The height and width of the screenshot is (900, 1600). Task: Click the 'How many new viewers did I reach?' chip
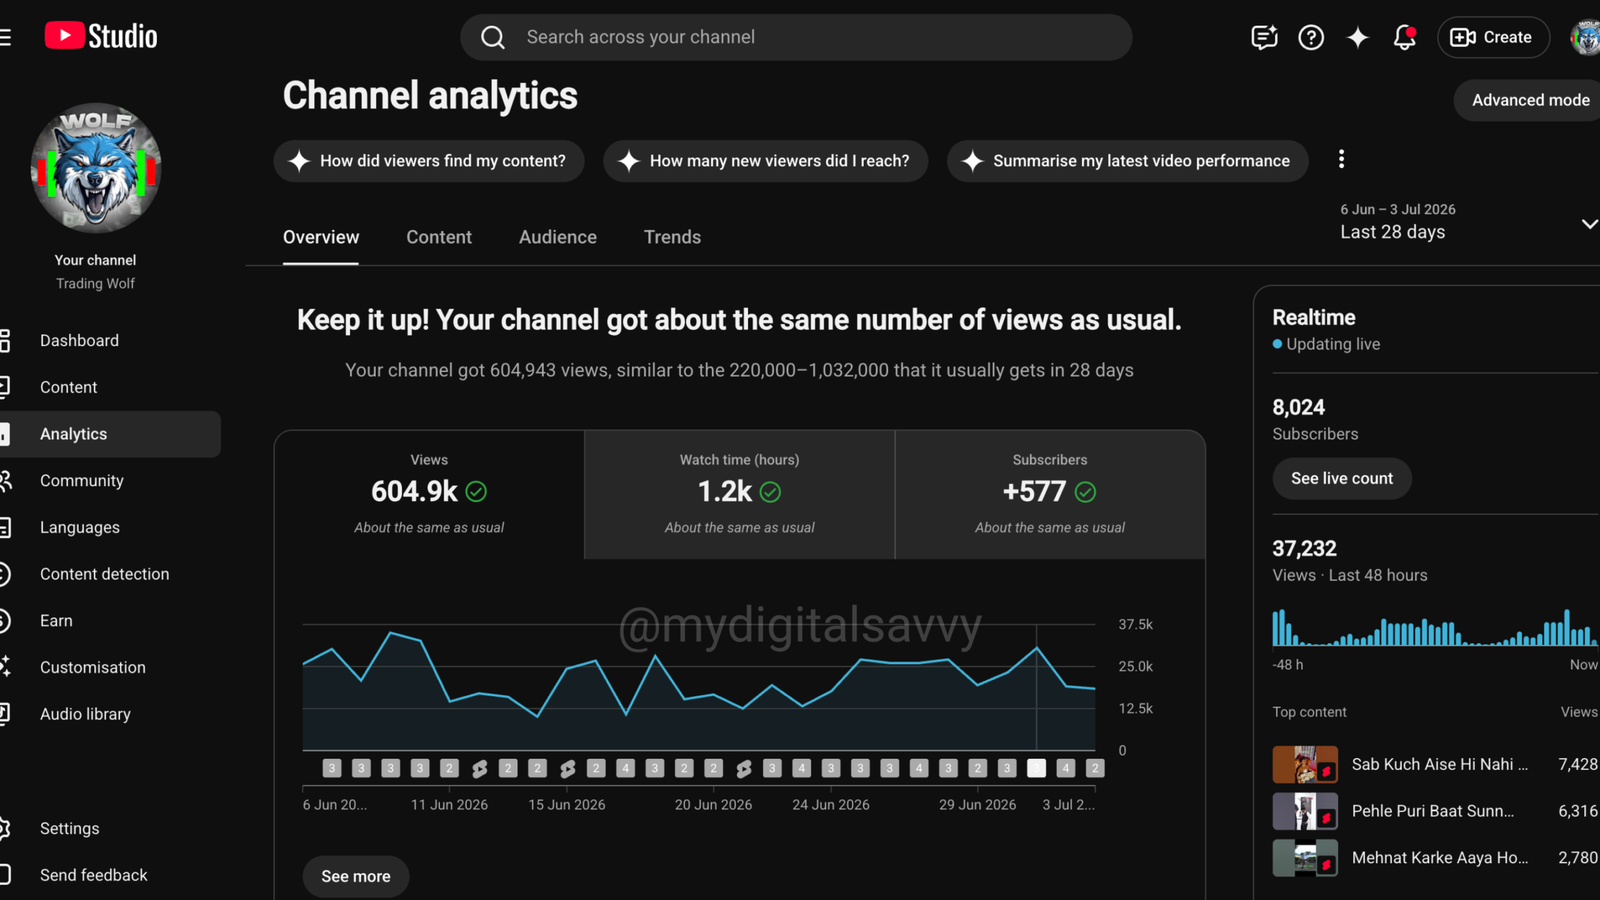click(x=765, y=161)
